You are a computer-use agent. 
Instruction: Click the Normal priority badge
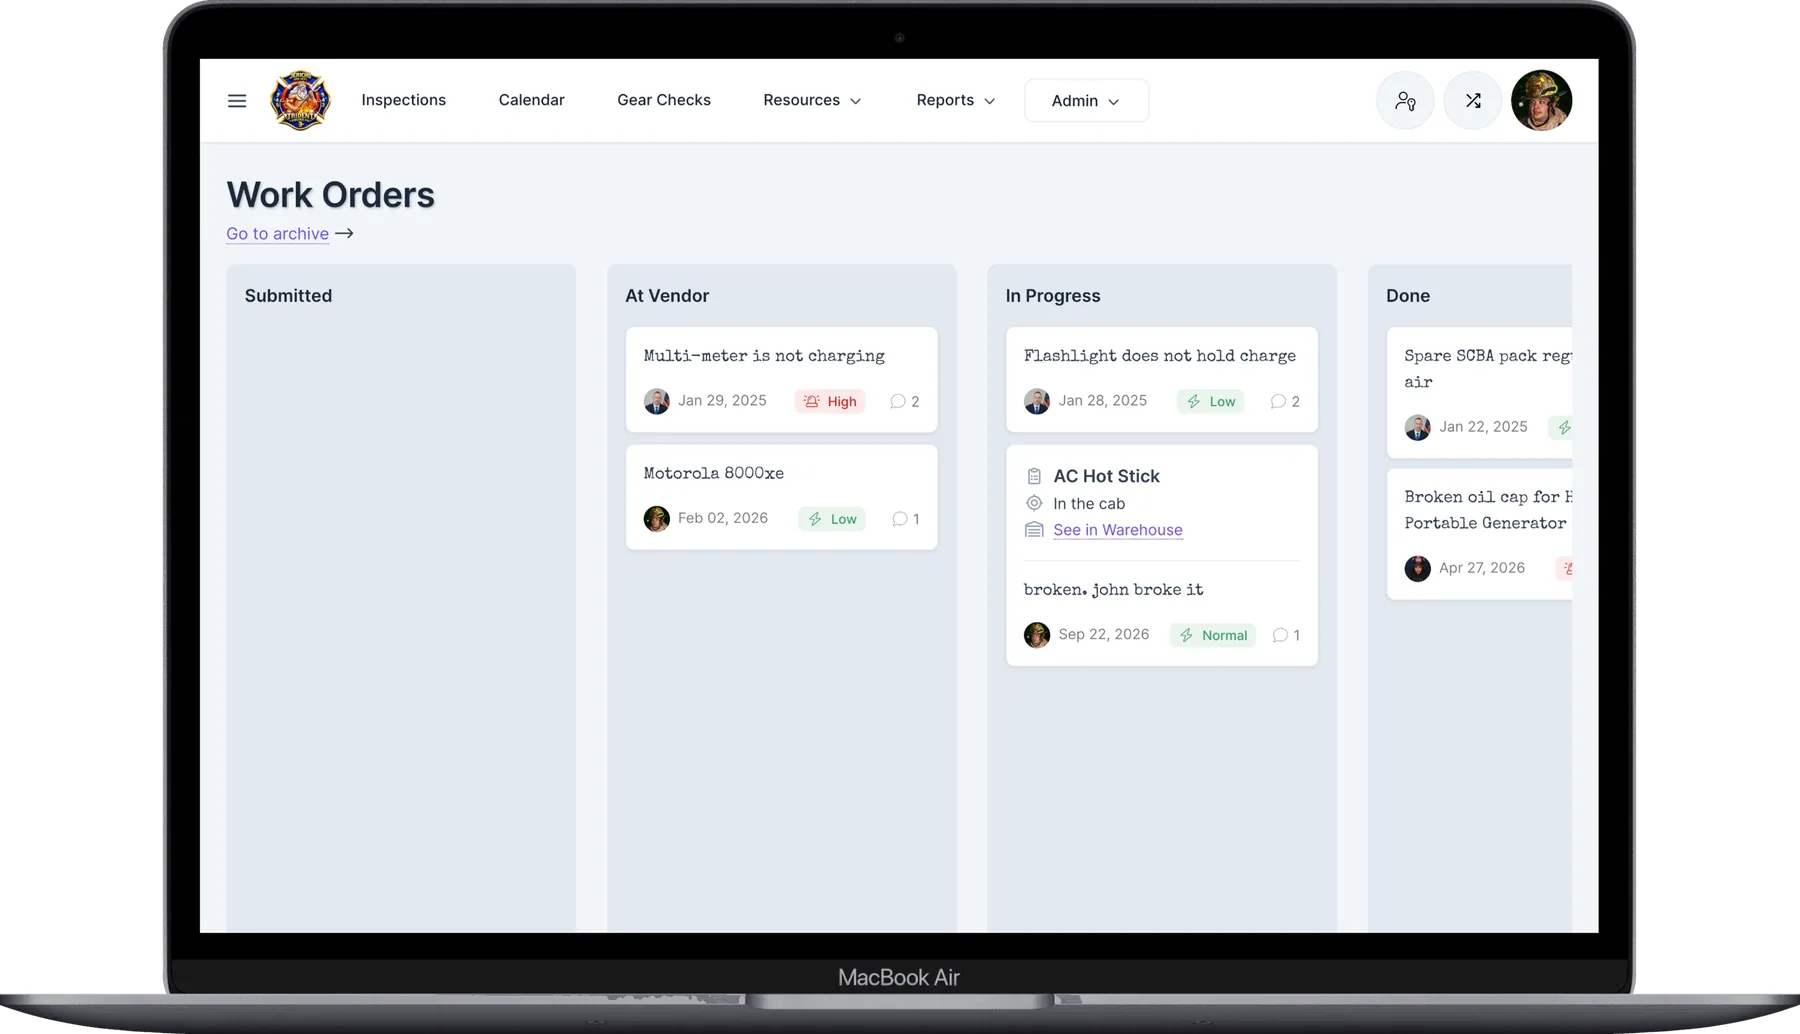1213,635
